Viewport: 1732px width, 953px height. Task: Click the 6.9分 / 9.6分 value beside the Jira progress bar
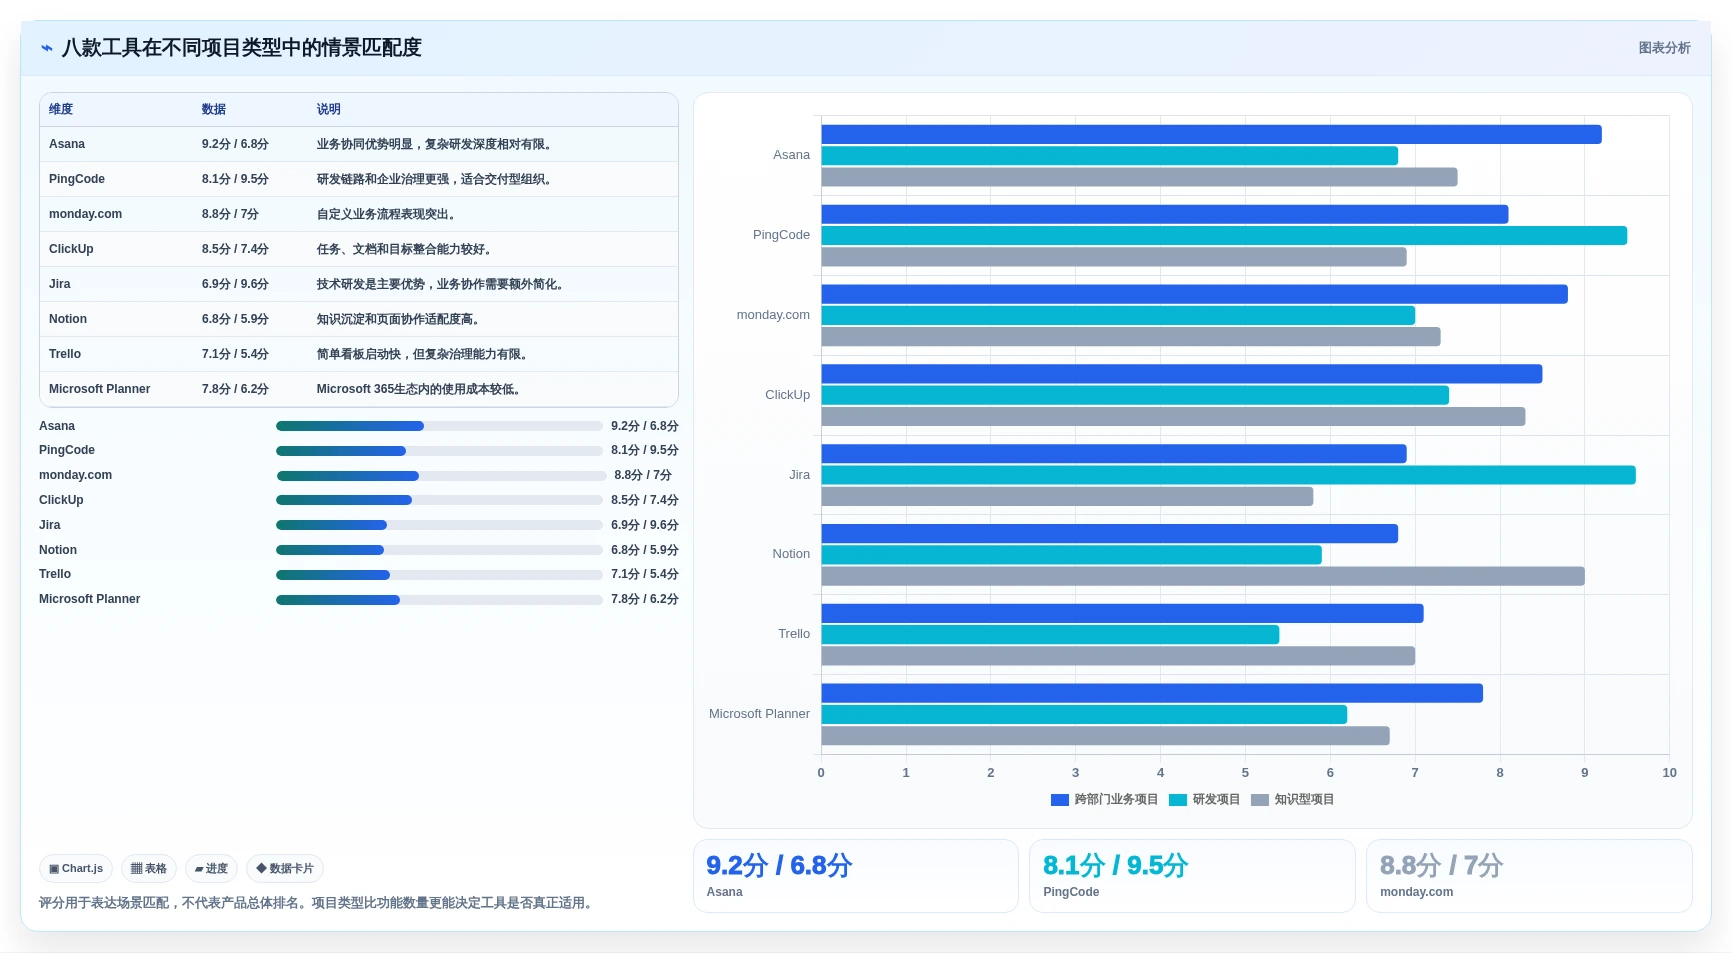[645, 525]
